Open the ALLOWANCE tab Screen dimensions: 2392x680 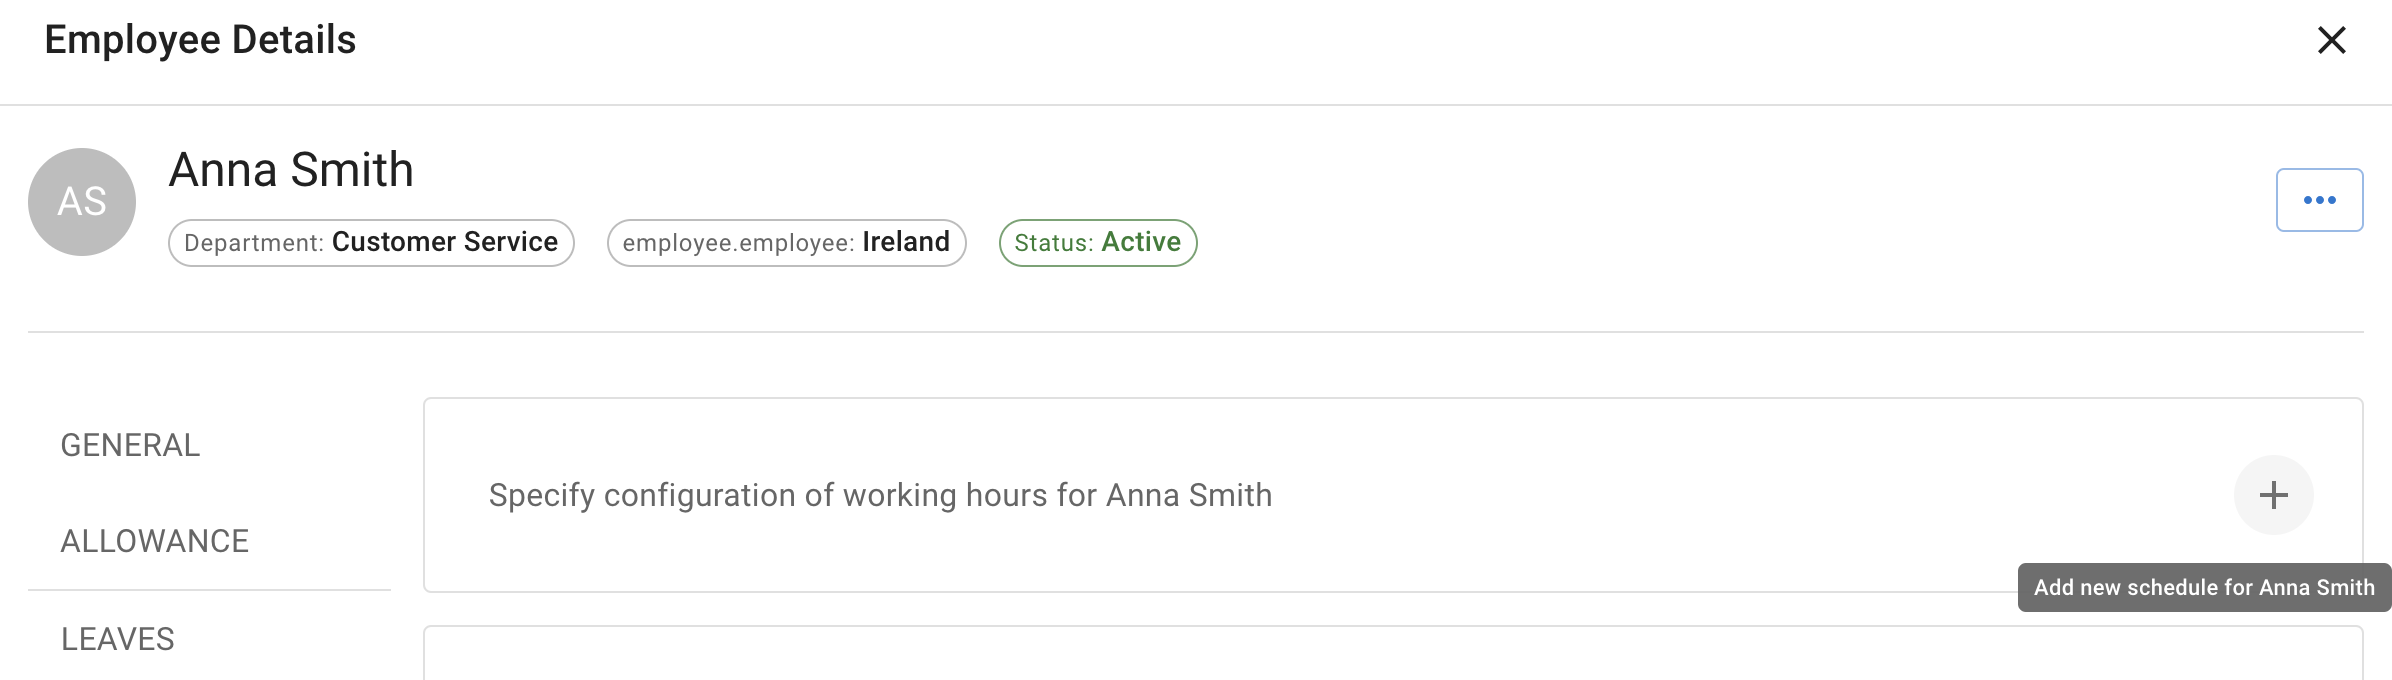tap(155, 541)
